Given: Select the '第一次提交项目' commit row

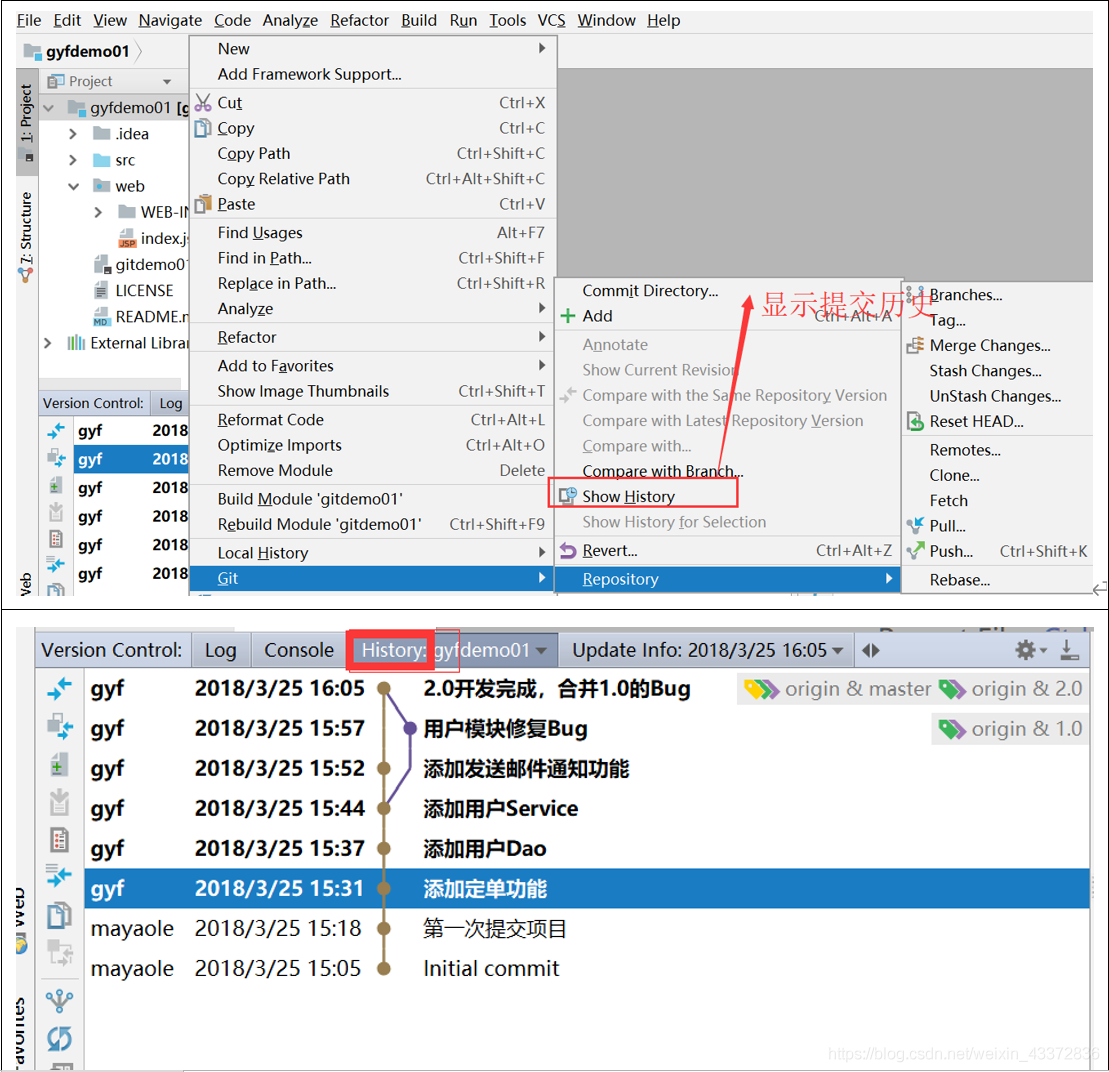Looking at the screenshot, I should point(586,928).
